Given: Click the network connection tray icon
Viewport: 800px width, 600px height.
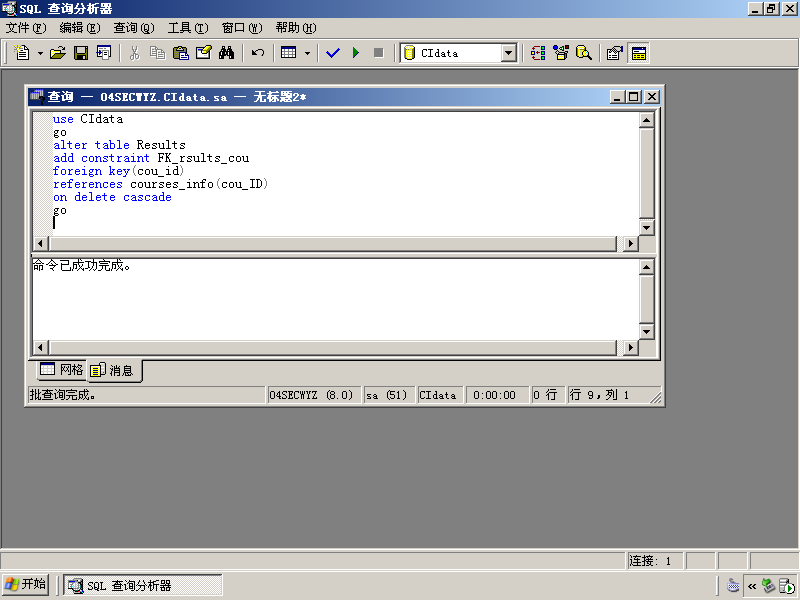Looking at the screenshot, I should pyautogui.click(x=768, y=585).
